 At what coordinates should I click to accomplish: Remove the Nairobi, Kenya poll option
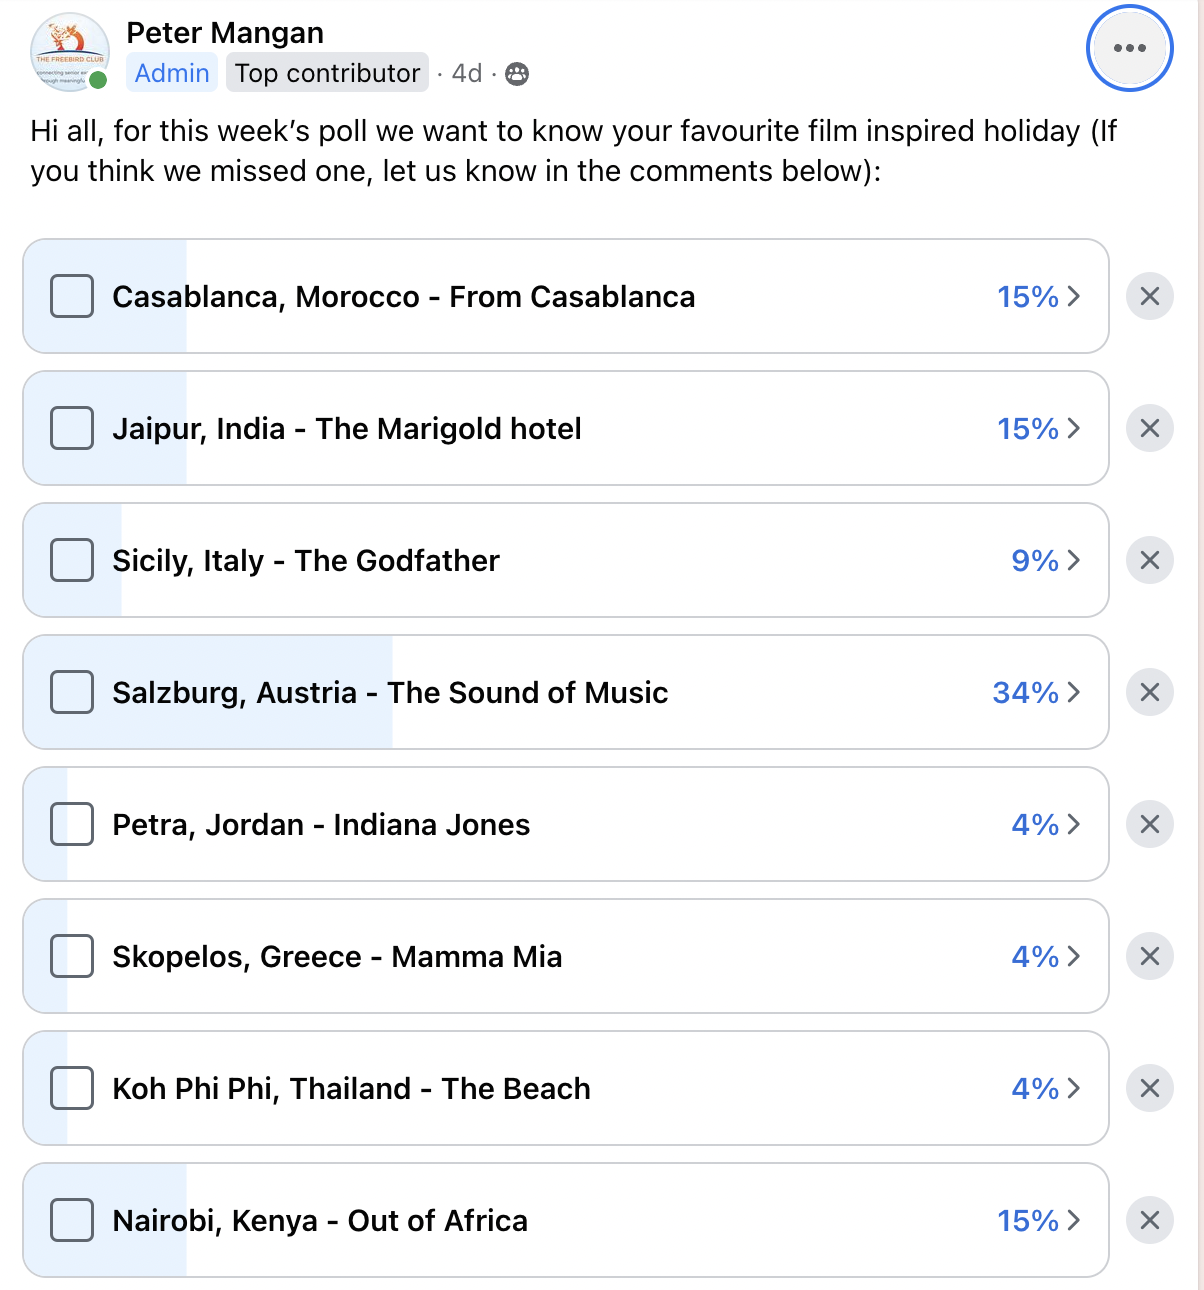(1149, 1220)
